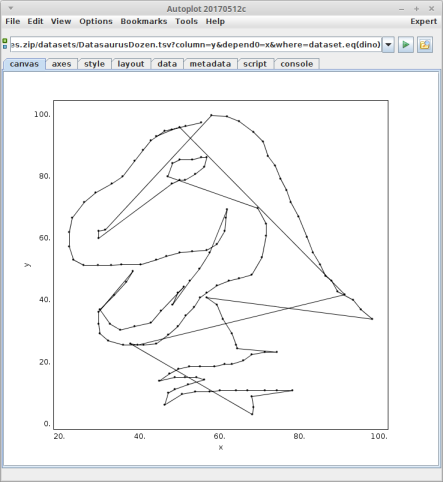Click the DatasaurusDozen.tsv address field
Viewport: 443px width, 482px height.
pos(196,44)
